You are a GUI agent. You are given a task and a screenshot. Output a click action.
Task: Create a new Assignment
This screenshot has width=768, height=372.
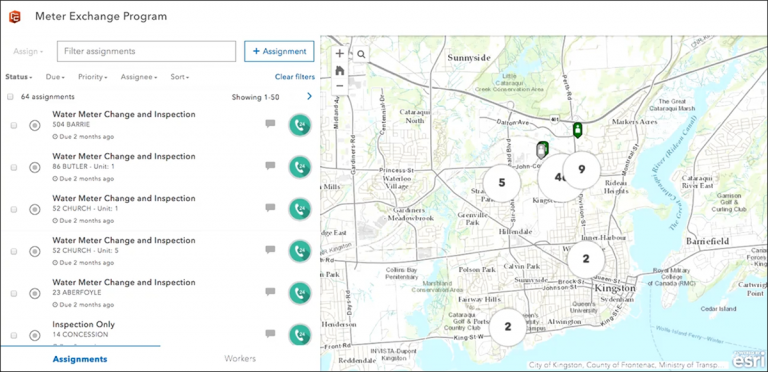tap(279, 51)
